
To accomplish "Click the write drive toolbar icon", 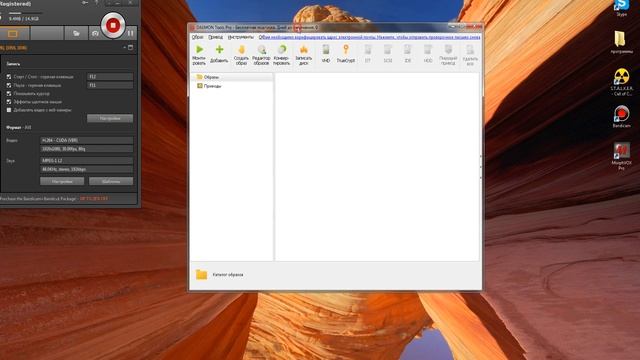I will (448, 49).
